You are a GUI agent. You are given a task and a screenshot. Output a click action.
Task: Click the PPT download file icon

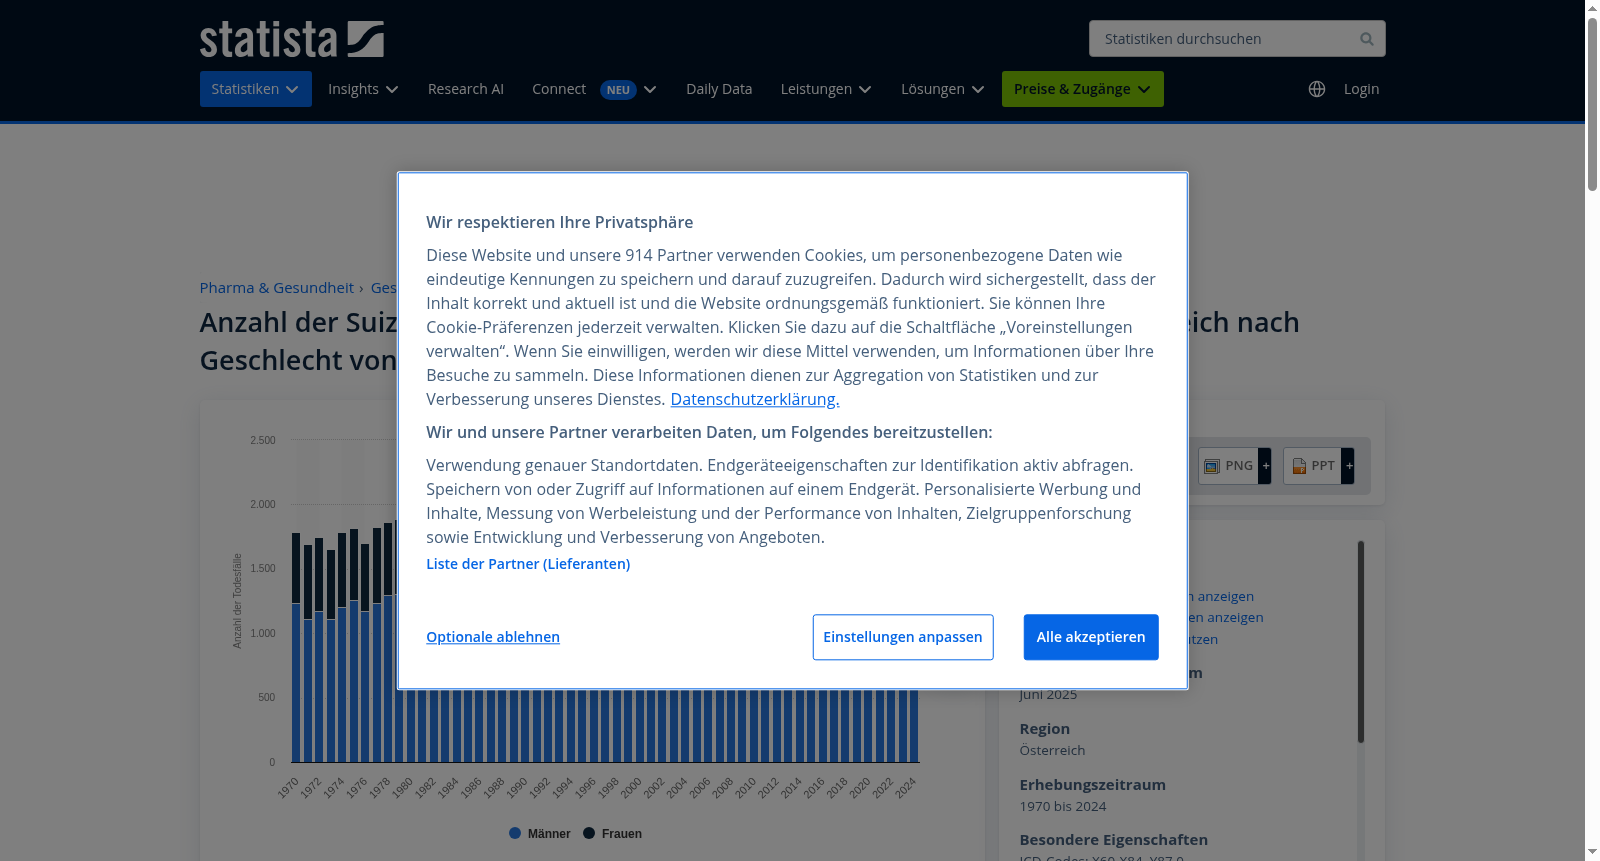tap(1299, 466)
